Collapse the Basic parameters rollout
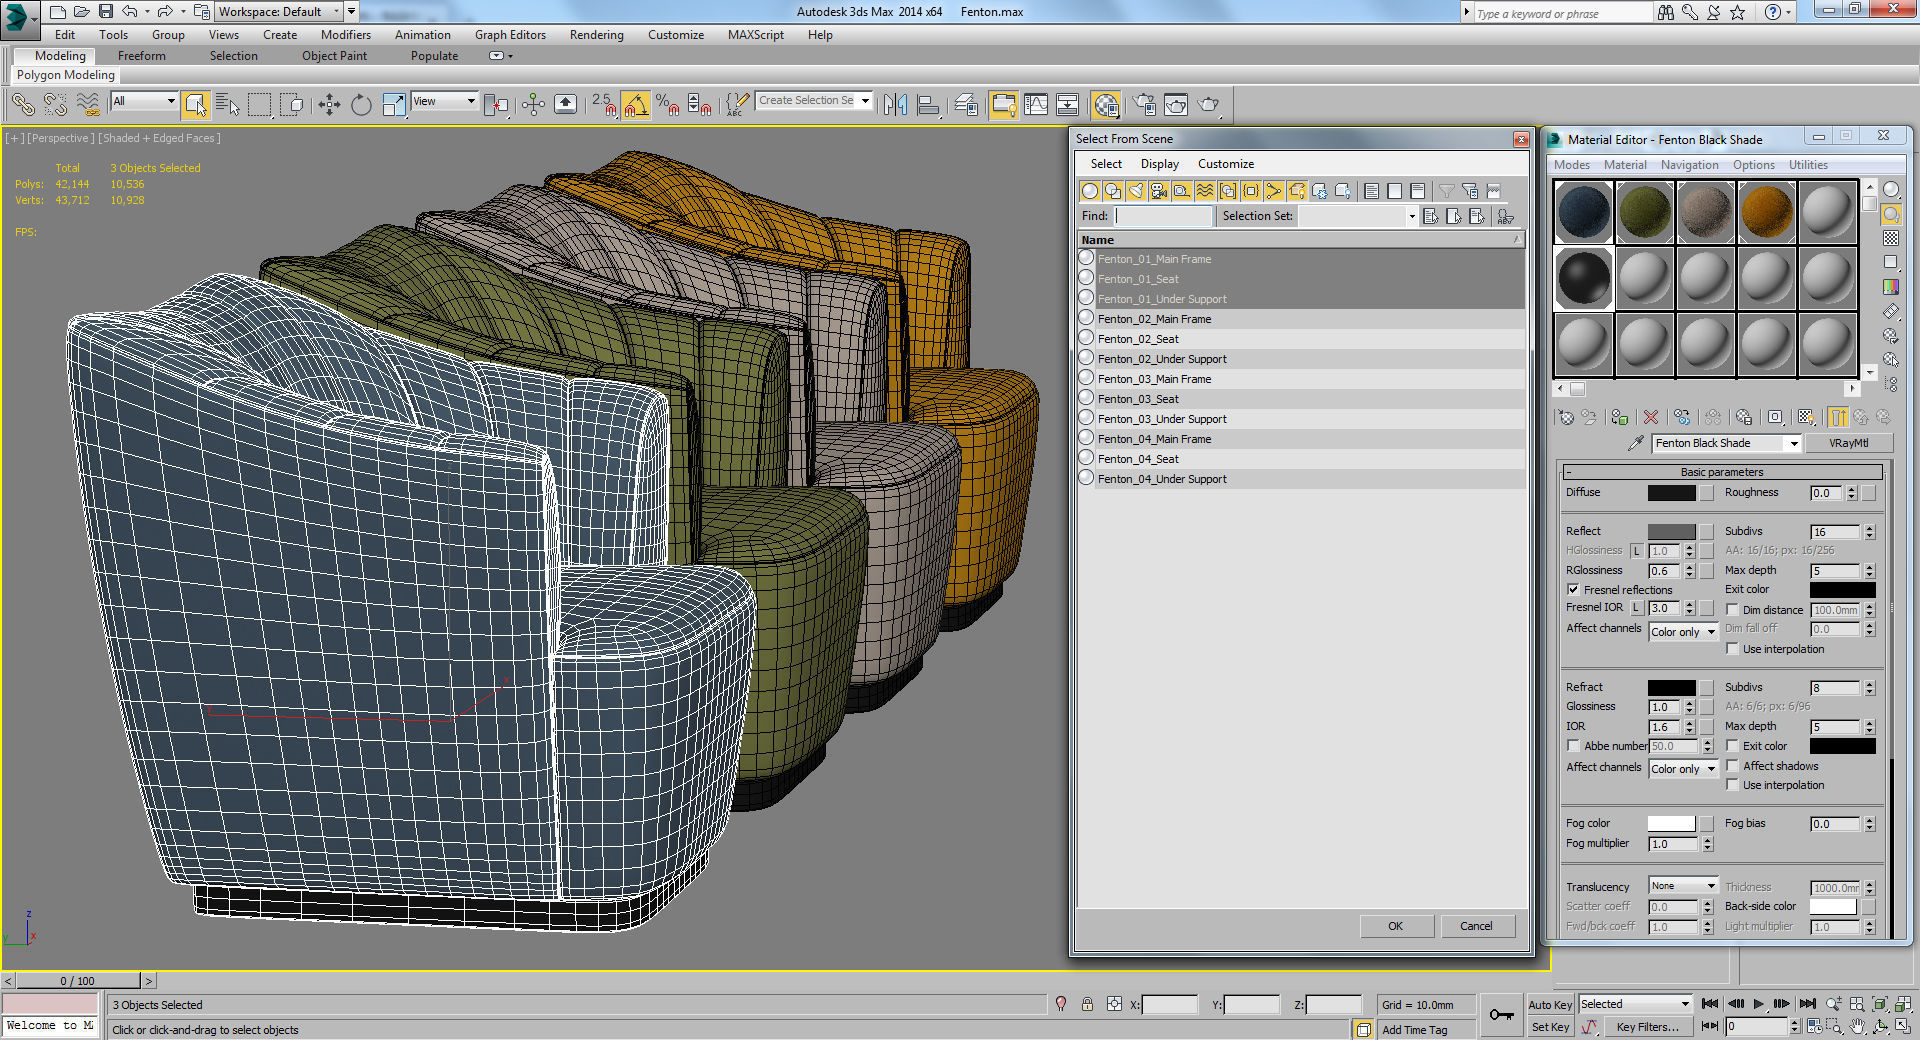The height and width of the screenshot is (1040, 1920). [1722, 472]
